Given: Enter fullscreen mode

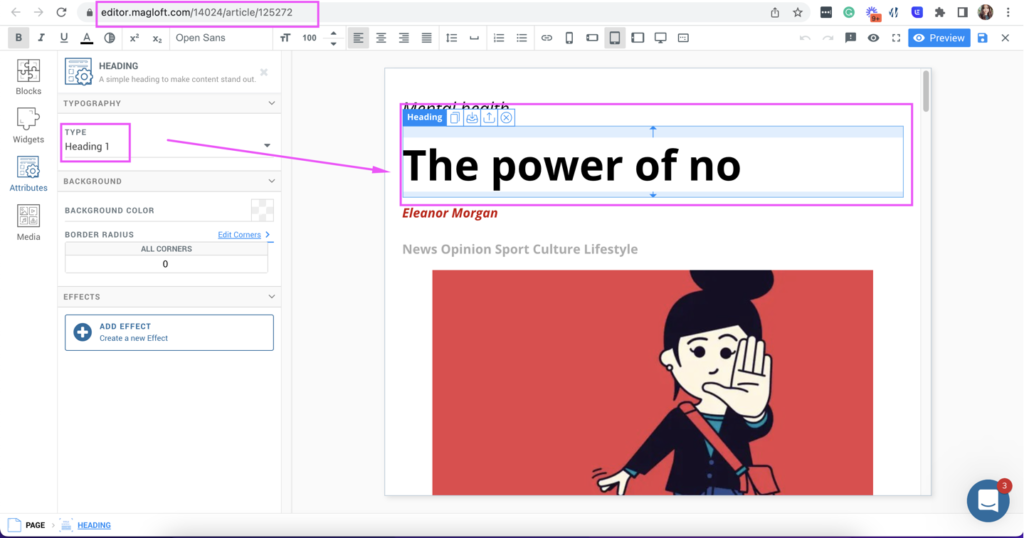Looking at the screenshot, I should pyautogui.click(x=896, y=38).
